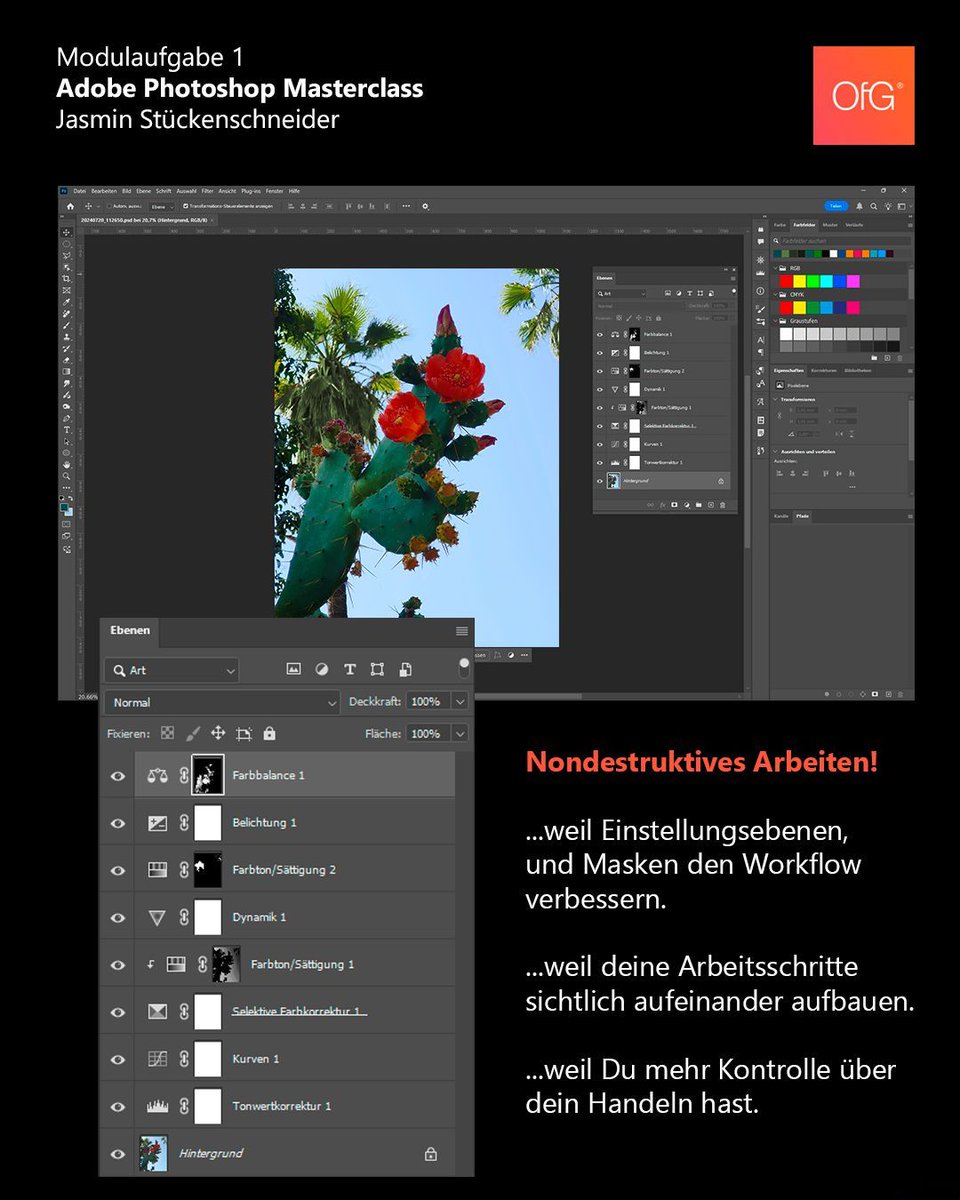
Task: Open the enlarged Ebenen panel hamburger menu
Action: [x=461, y=631]
